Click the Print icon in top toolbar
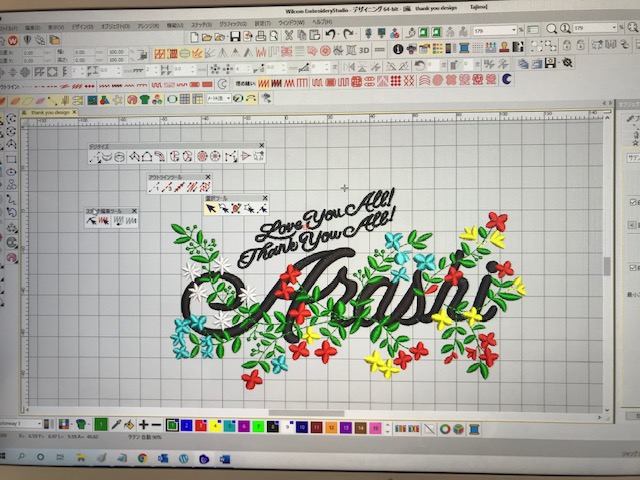The image size is (640, 480). point(261,36)
